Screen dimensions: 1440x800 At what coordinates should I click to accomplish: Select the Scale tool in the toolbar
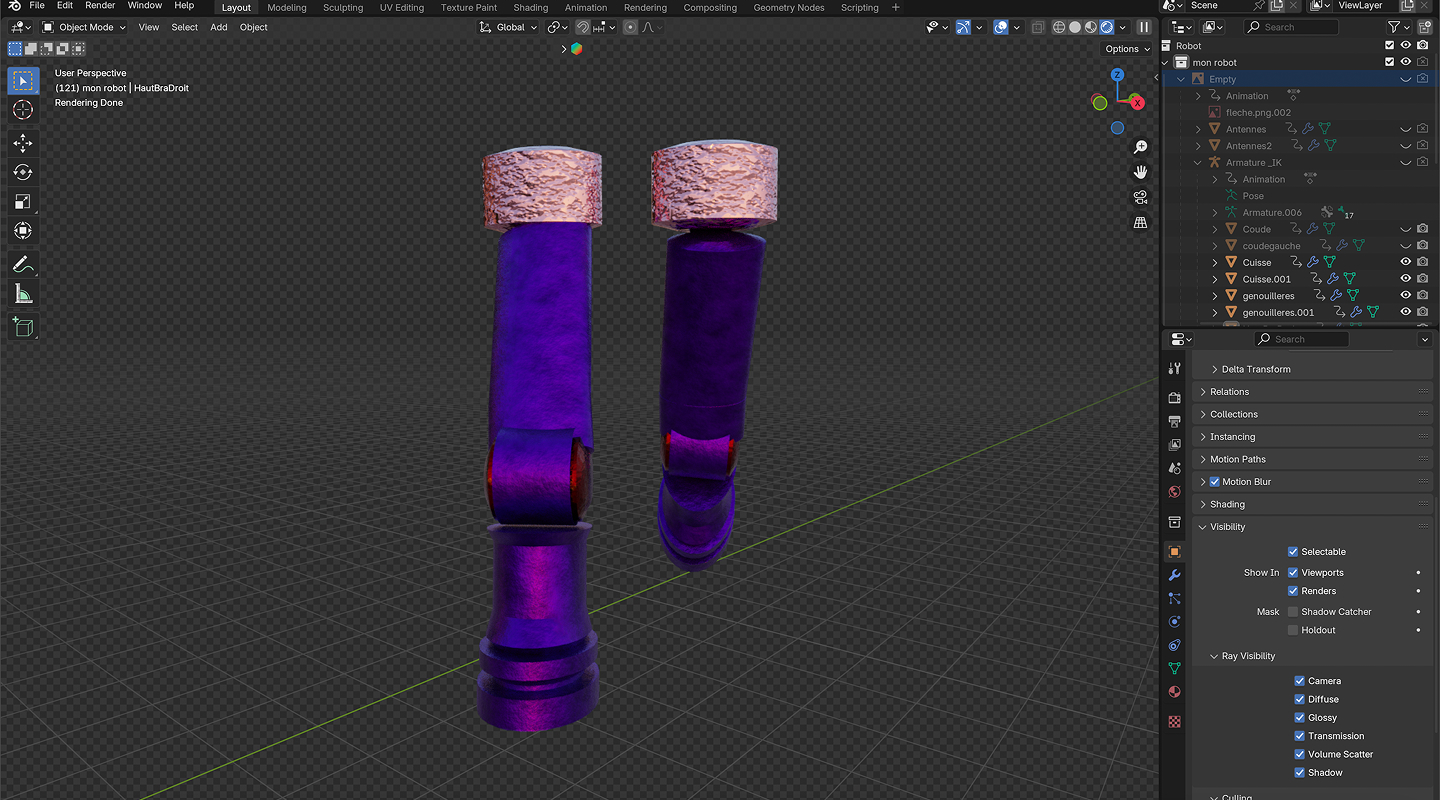point(23,201)
